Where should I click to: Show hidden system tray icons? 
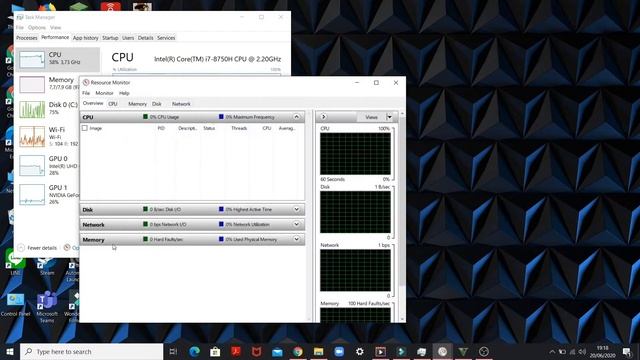pyautogui.click(x=552, y=352)
